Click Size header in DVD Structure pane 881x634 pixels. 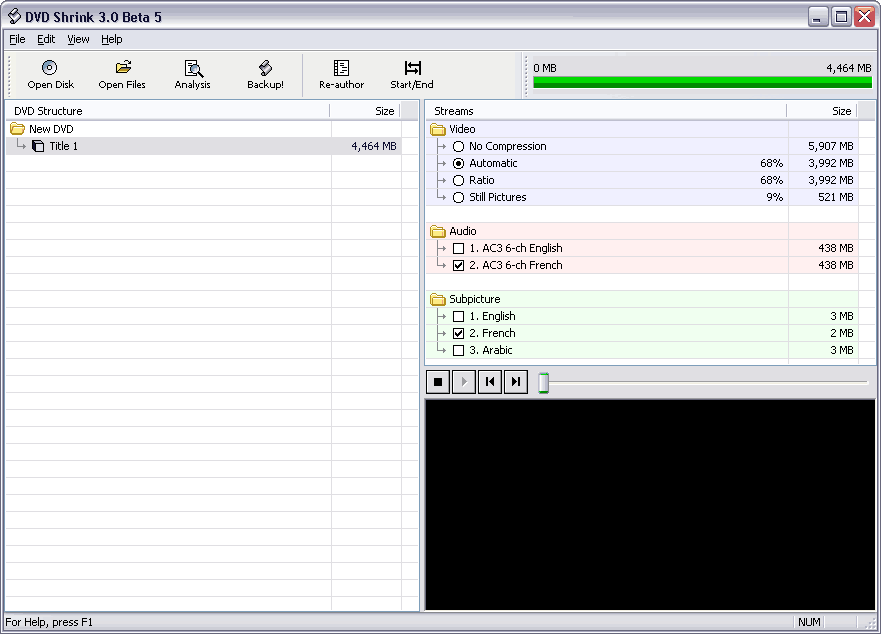coord(365,111)
